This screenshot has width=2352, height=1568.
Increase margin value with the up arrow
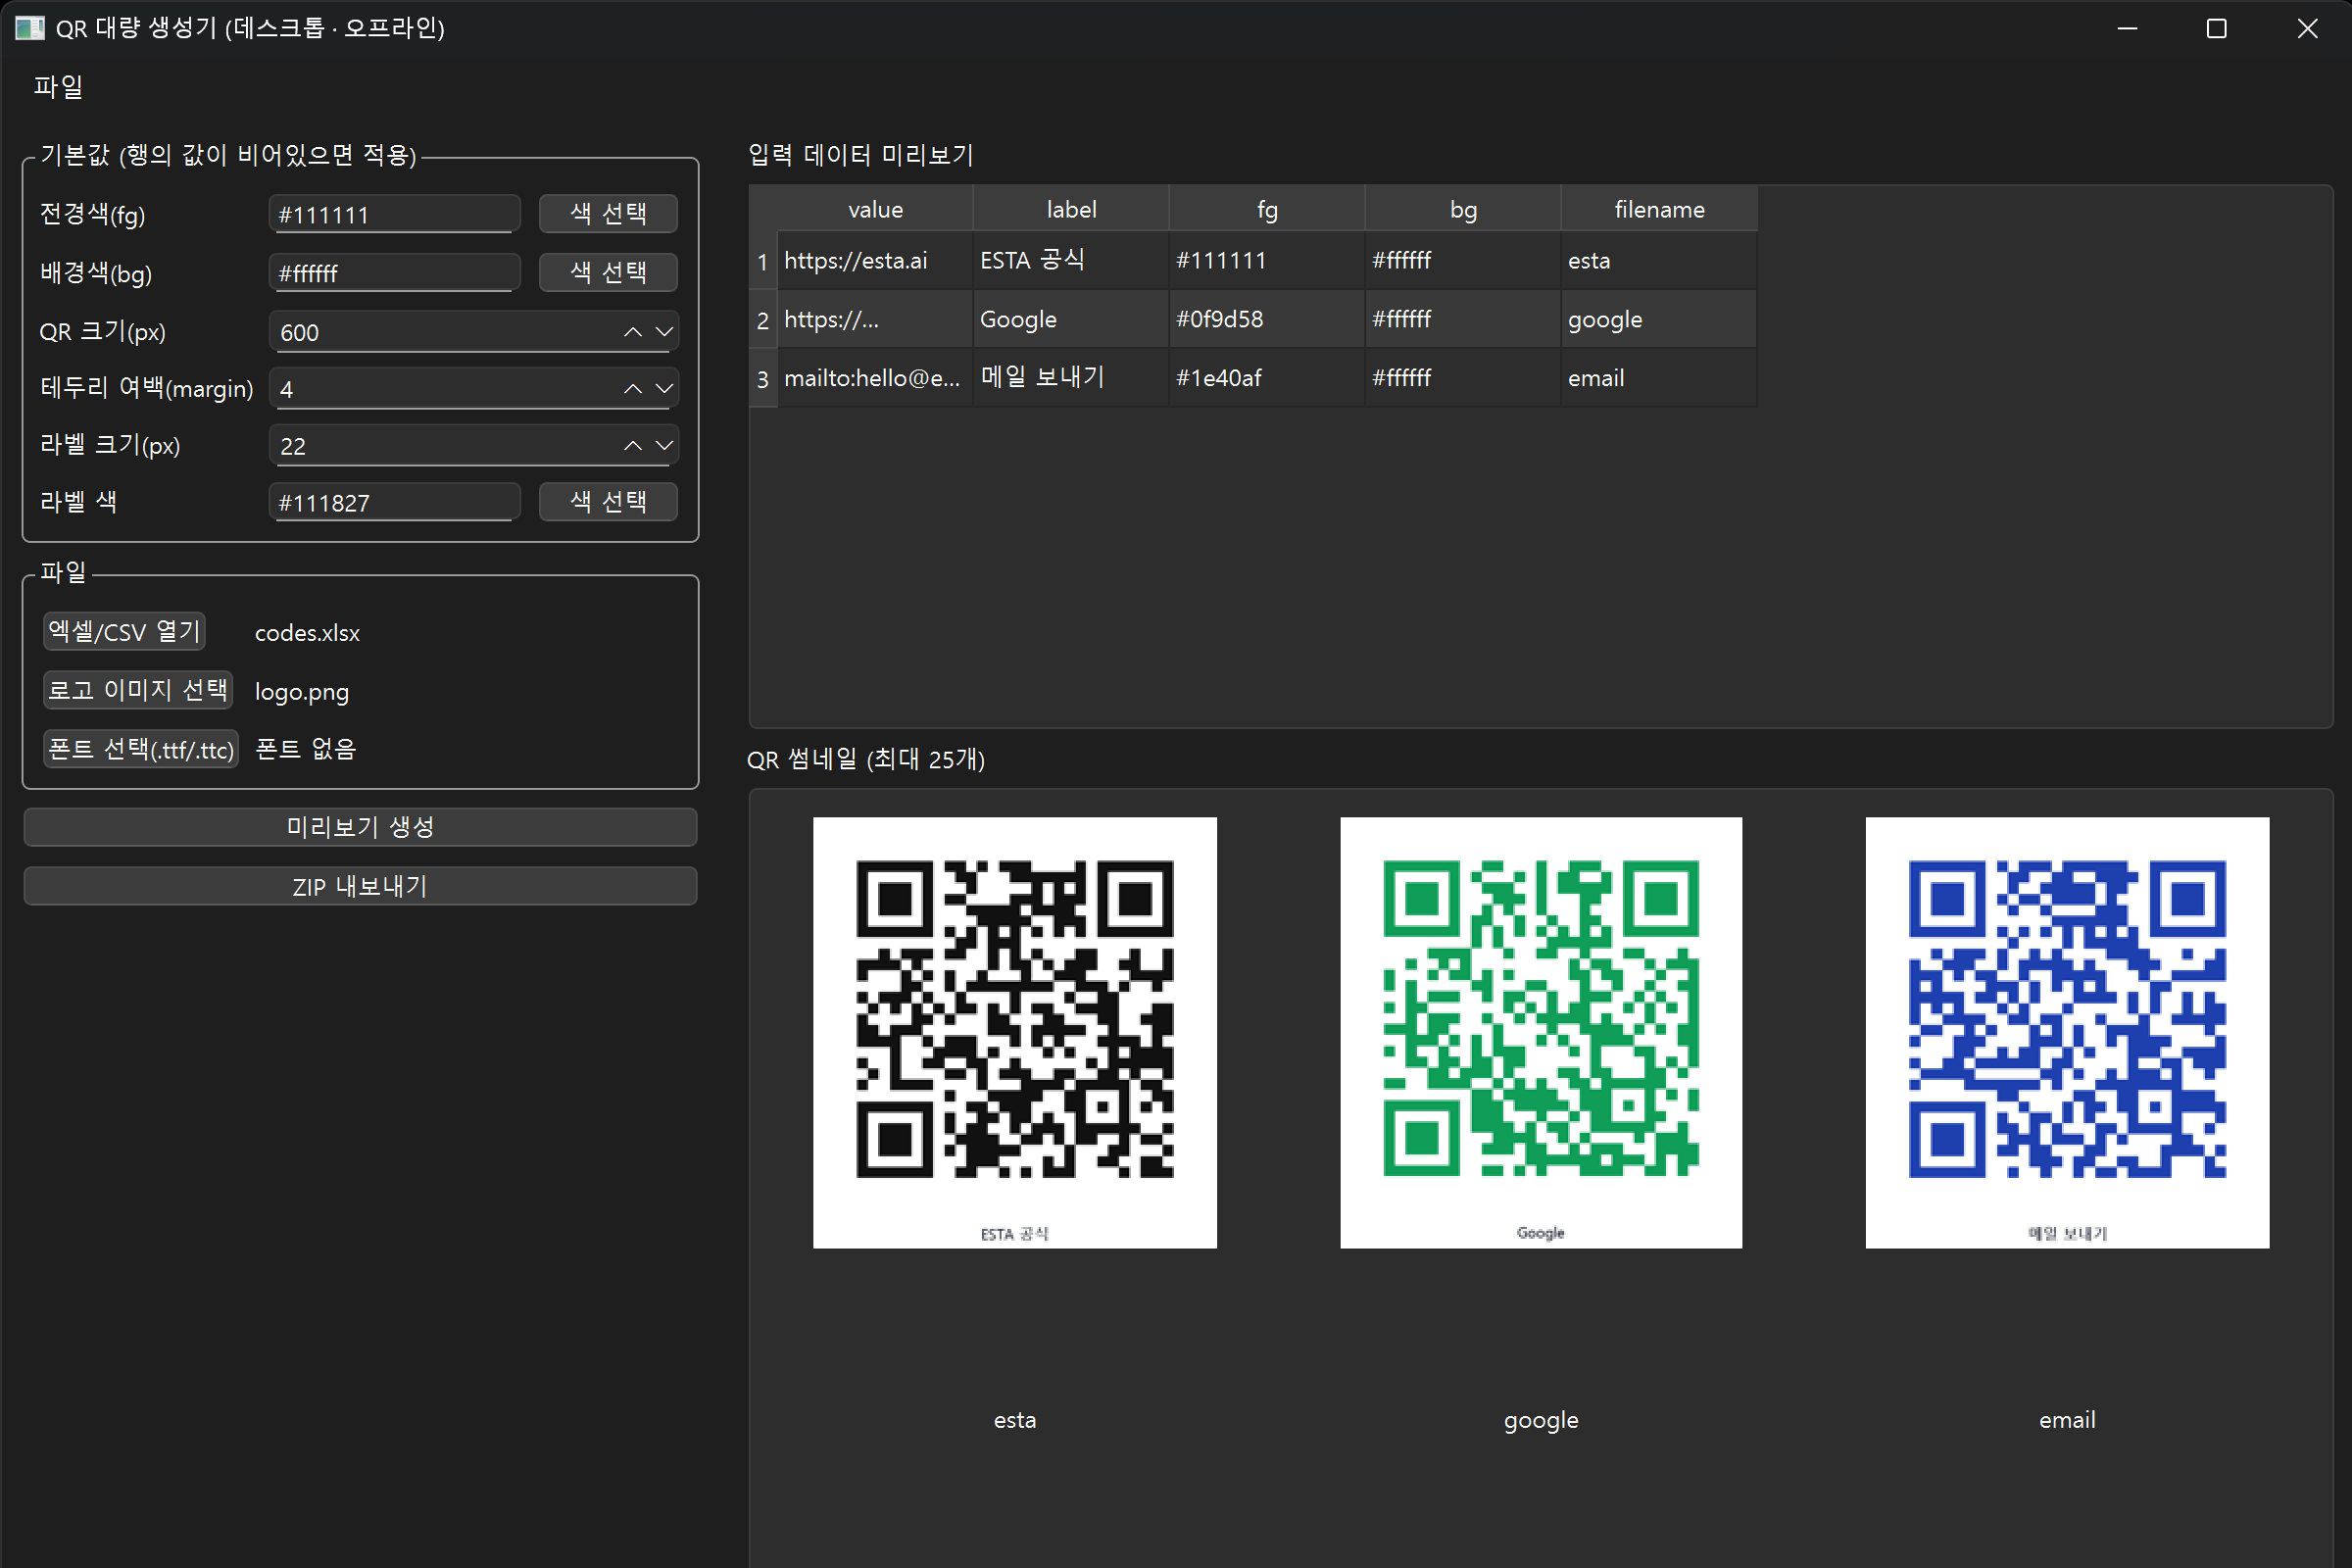[x=632, y=389]
